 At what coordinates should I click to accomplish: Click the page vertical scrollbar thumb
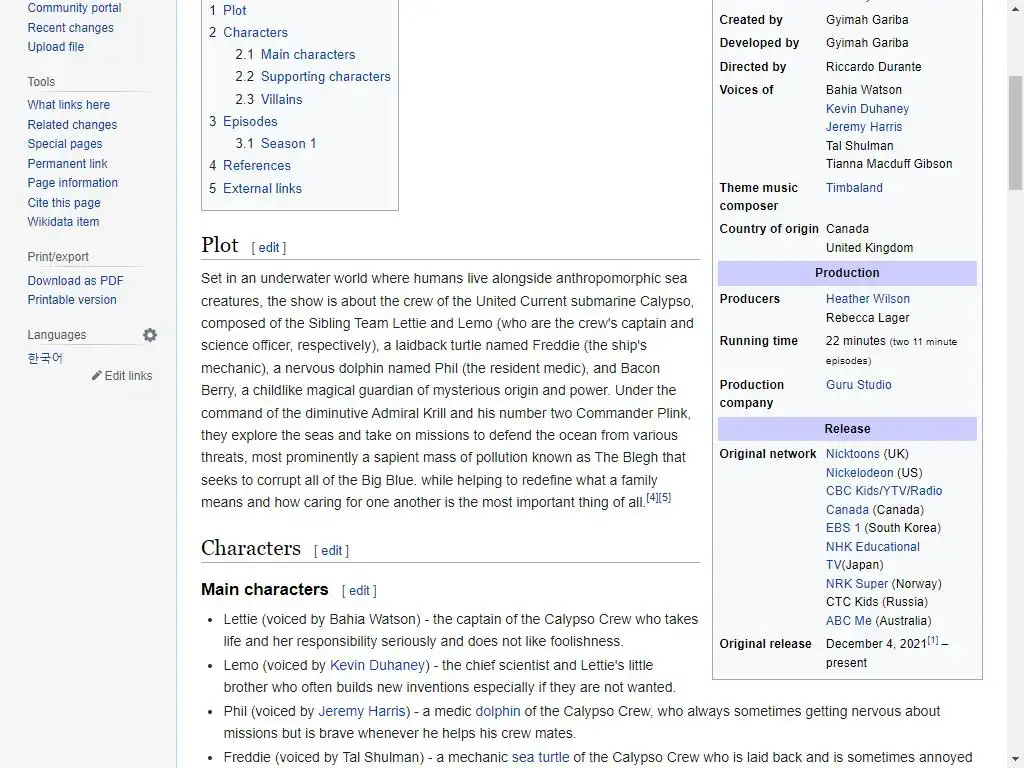[x=1016, y=132]
